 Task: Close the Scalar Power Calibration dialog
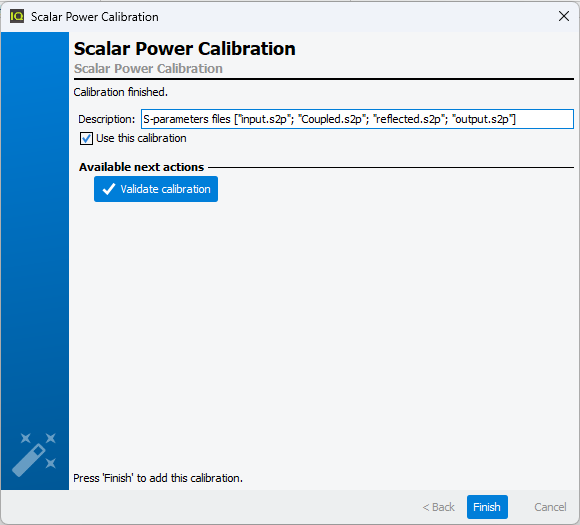(563, 16)
